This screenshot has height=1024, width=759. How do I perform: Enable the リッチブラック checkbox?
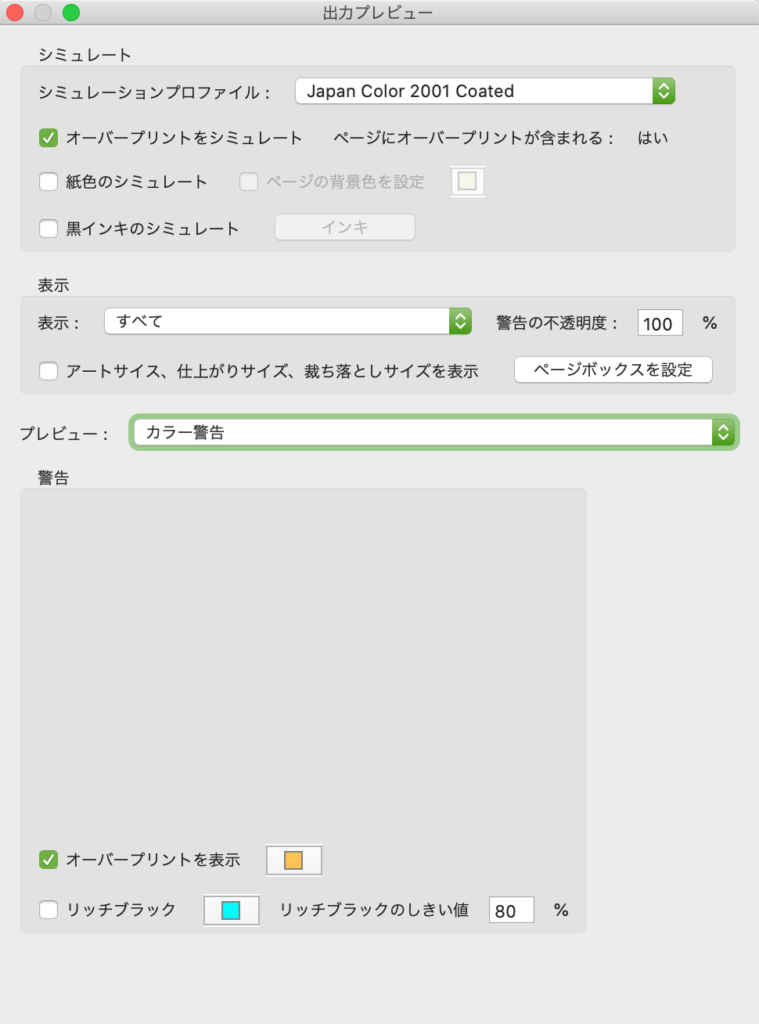48,909
